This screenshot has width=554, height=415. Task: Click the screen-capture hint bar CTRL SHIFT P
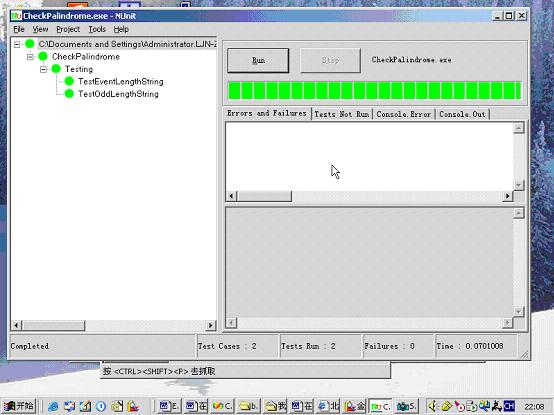coord(246,371)
